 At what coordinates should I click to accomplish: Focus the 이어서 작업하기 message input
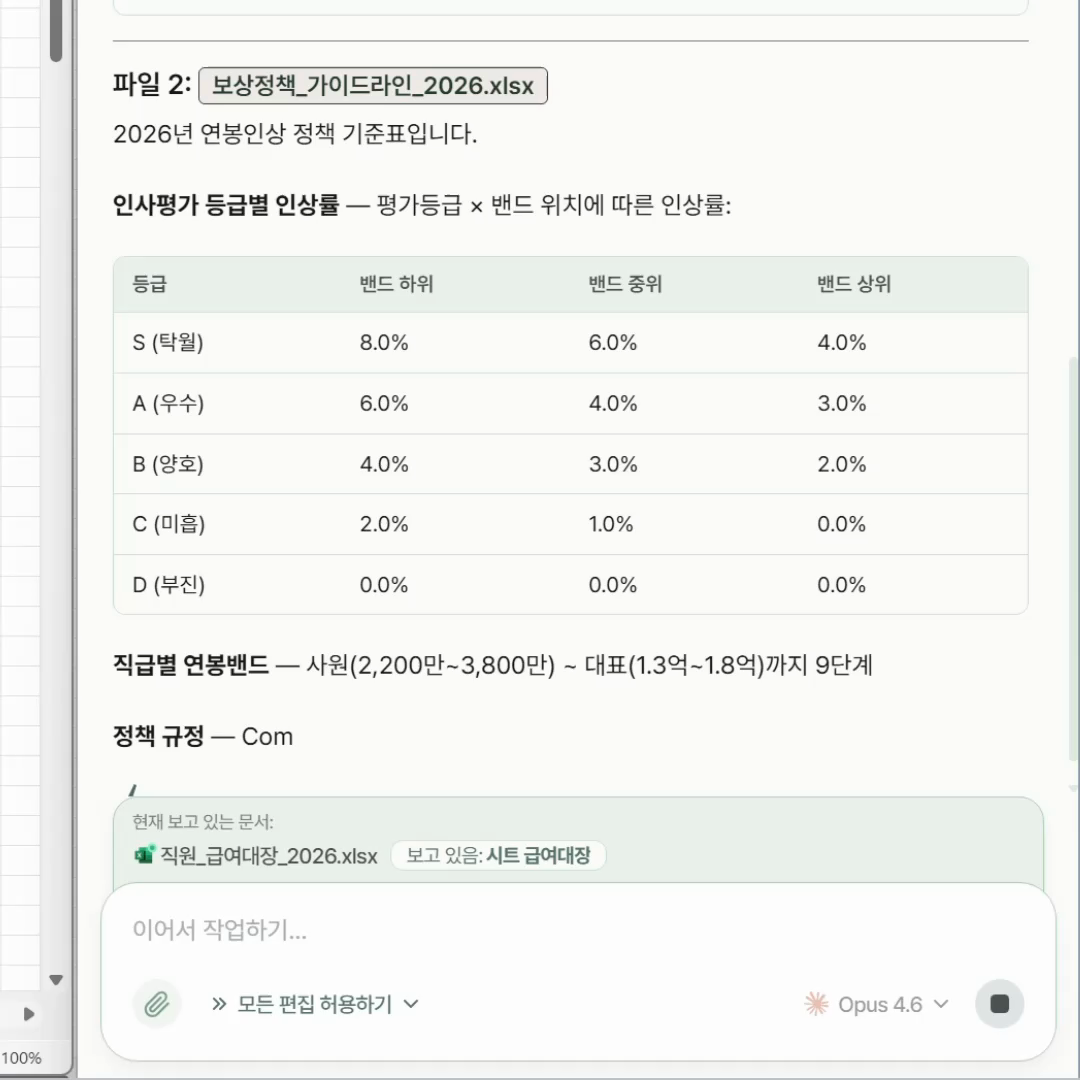[x=578, y=931]
